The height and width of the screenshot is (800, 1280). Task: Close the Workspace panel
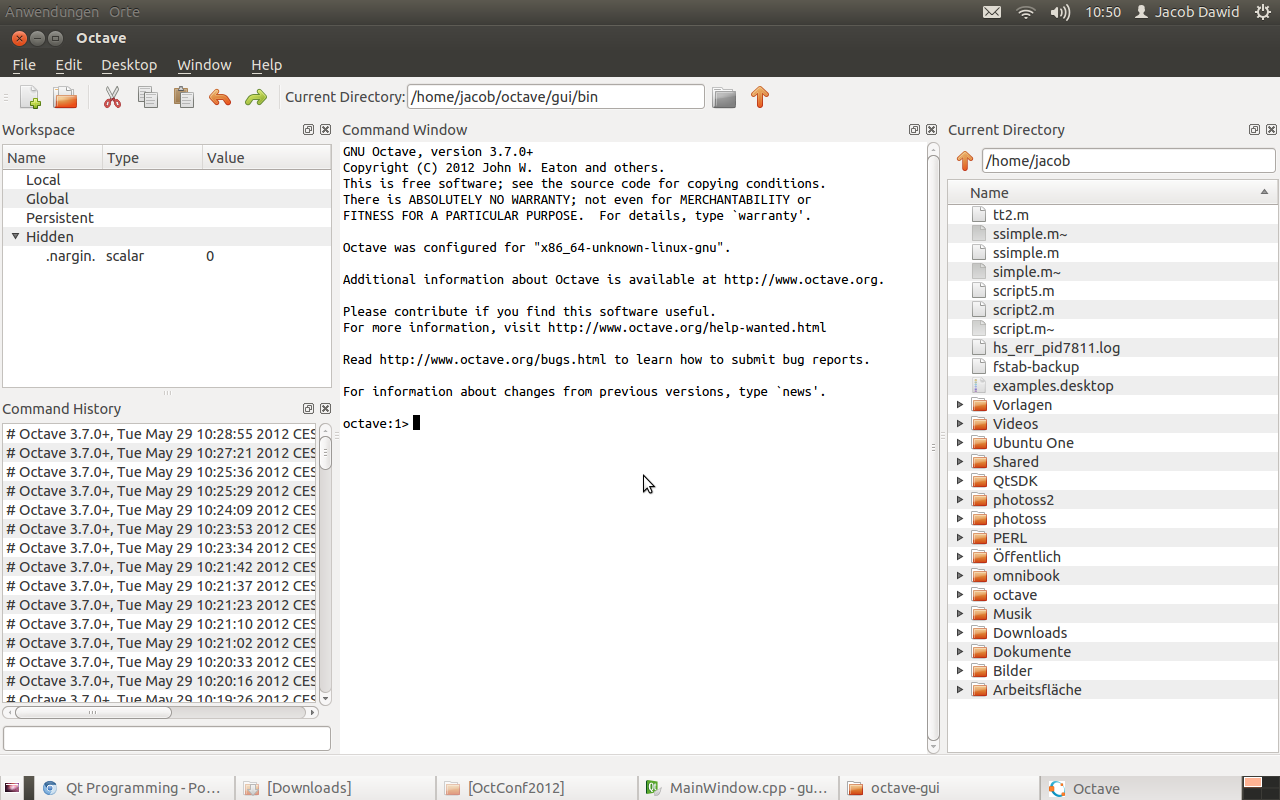325,130
